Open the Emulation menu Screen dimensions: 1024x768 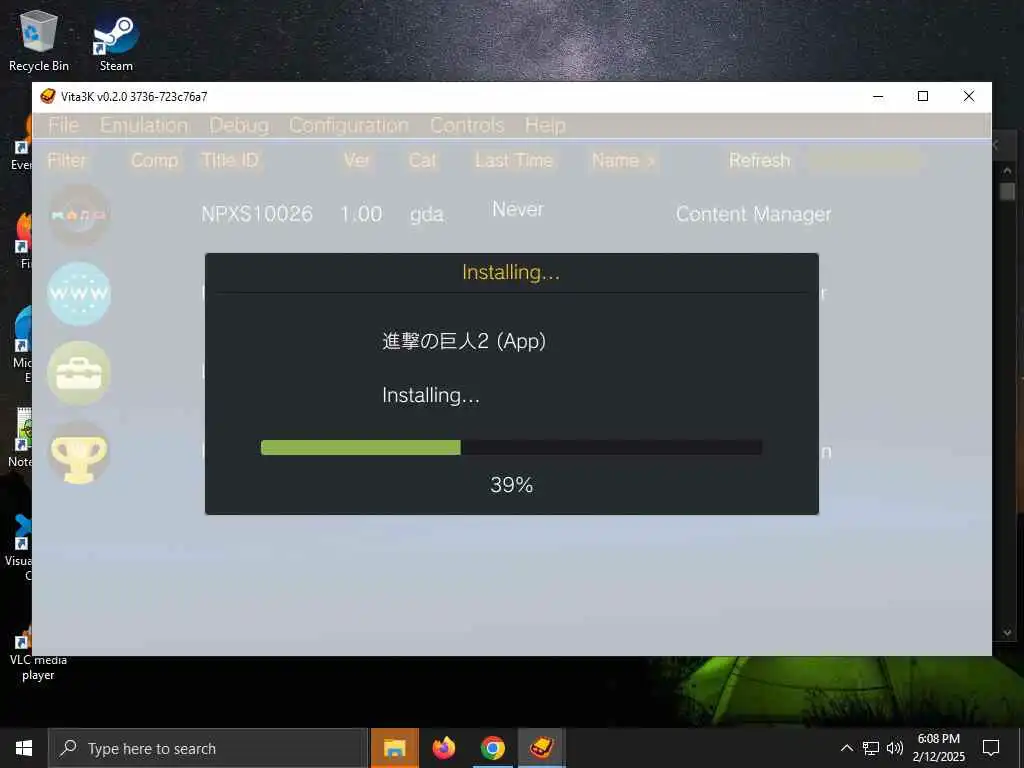pos(144,125)
